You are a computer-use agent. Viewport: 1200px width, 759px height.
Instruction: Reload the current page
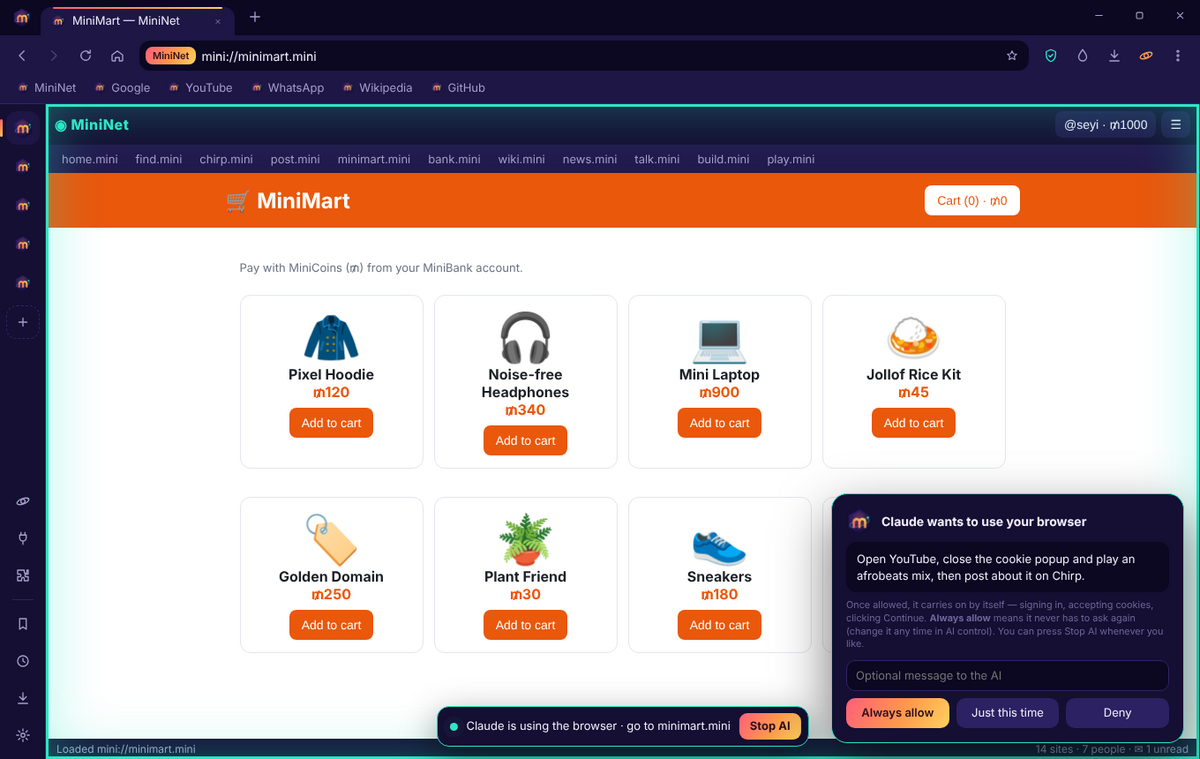[x=86, y=56]
